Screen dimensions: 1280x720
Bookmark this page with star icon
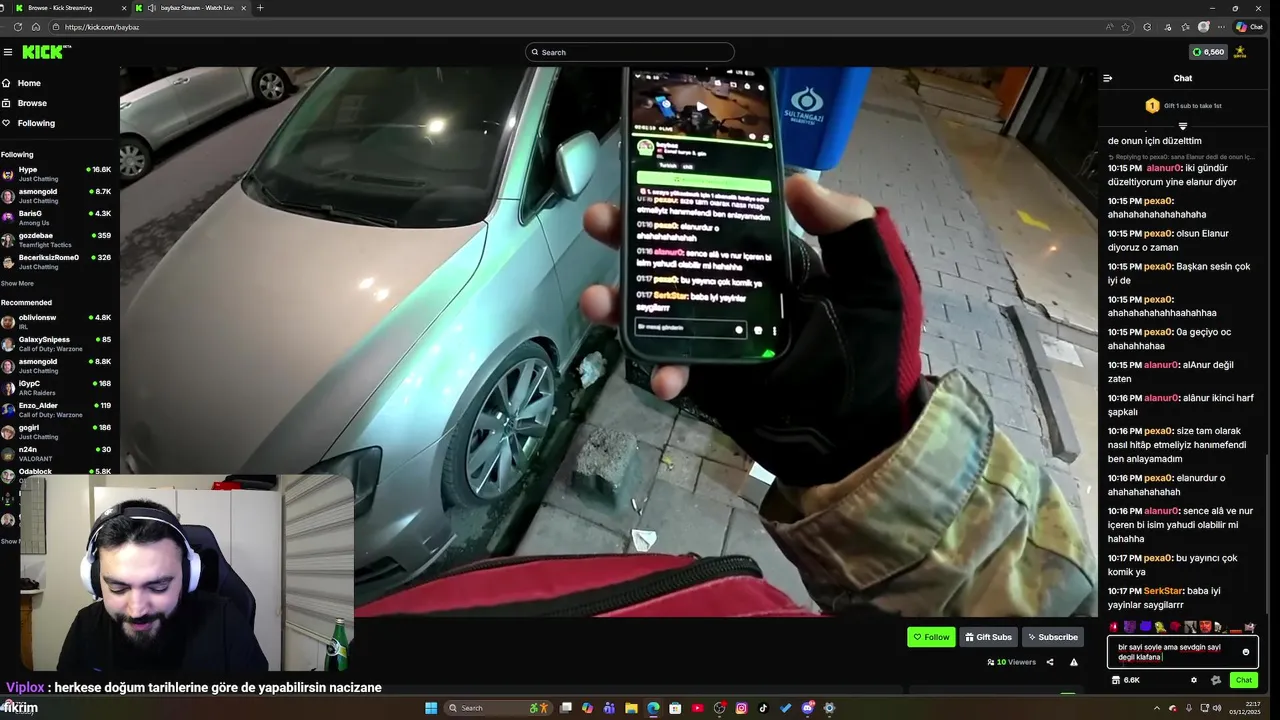1126,27
